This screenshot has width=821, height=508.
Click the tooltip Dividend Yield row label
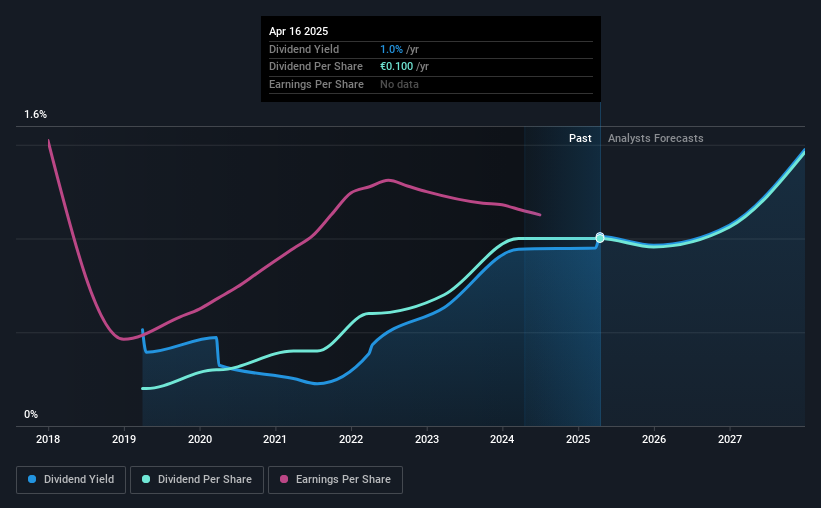[x=304, y=49]
